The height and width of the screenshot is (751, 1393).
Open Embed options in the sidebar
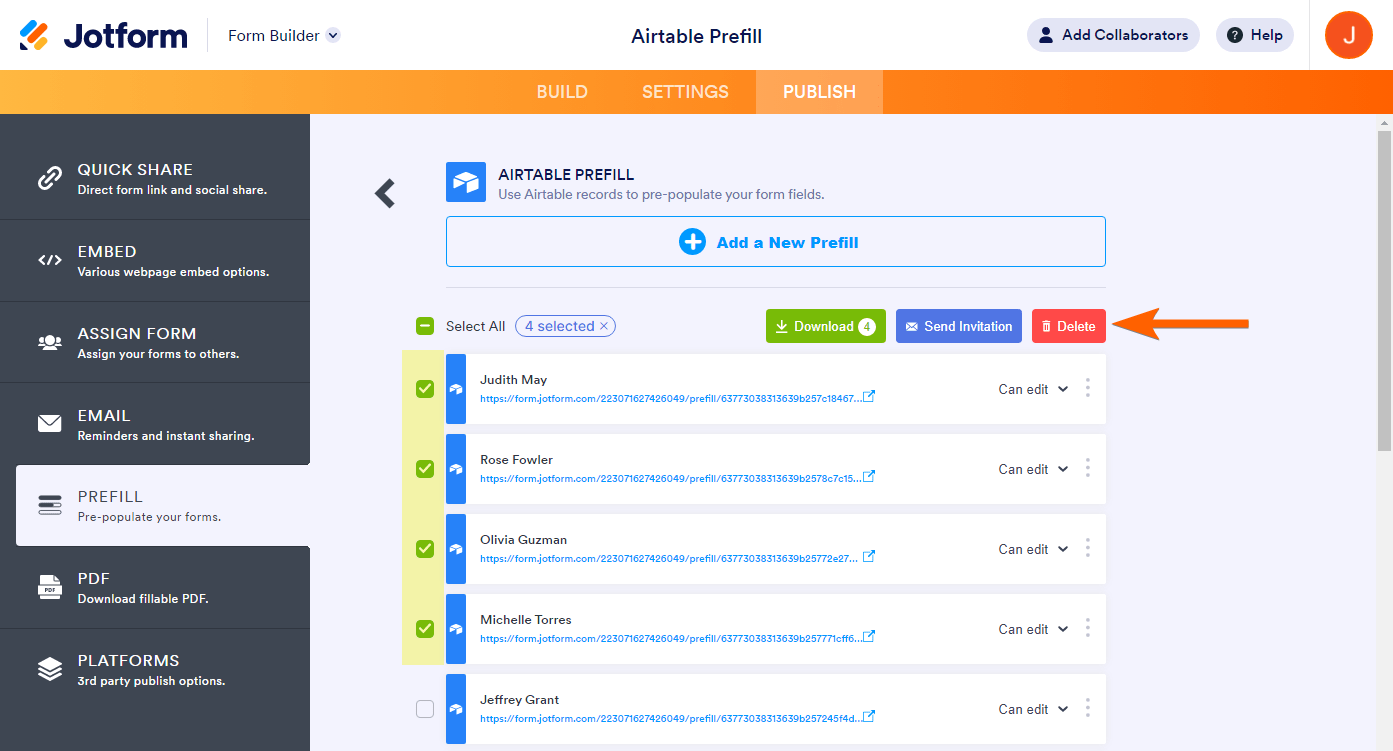pos(155,260)
